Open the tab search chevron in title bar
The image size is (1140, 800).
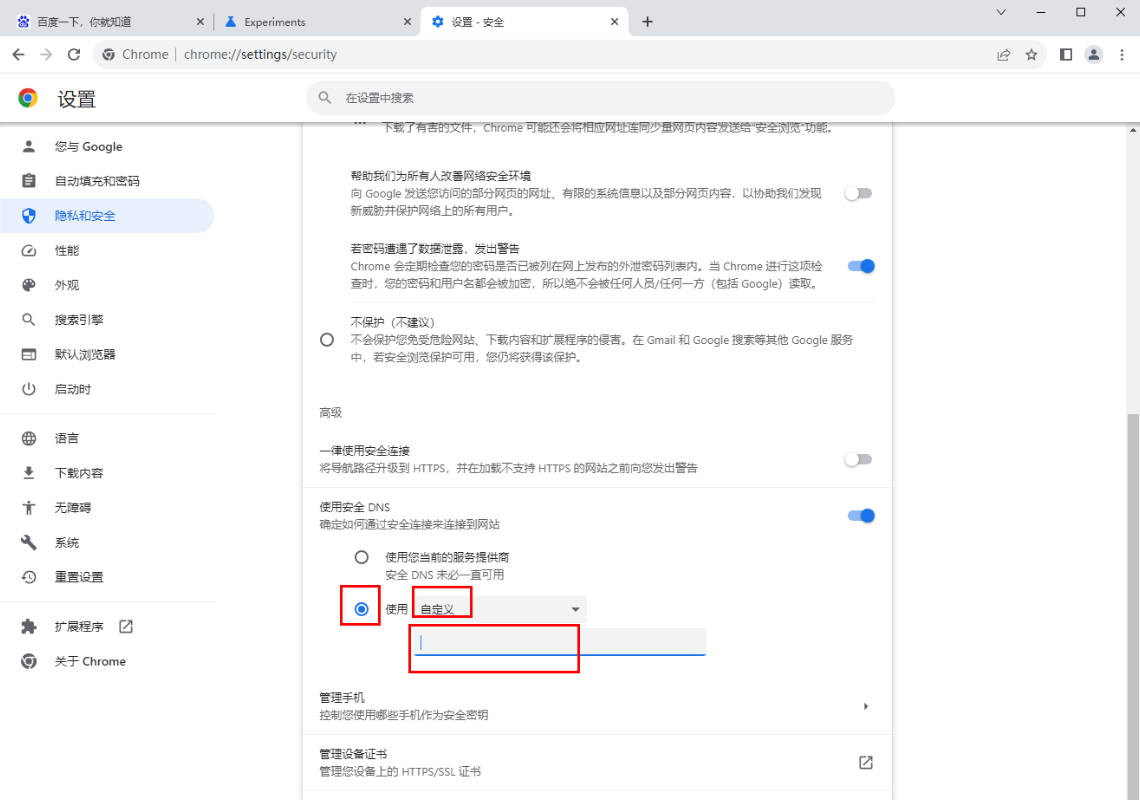tap(1001, 12)
